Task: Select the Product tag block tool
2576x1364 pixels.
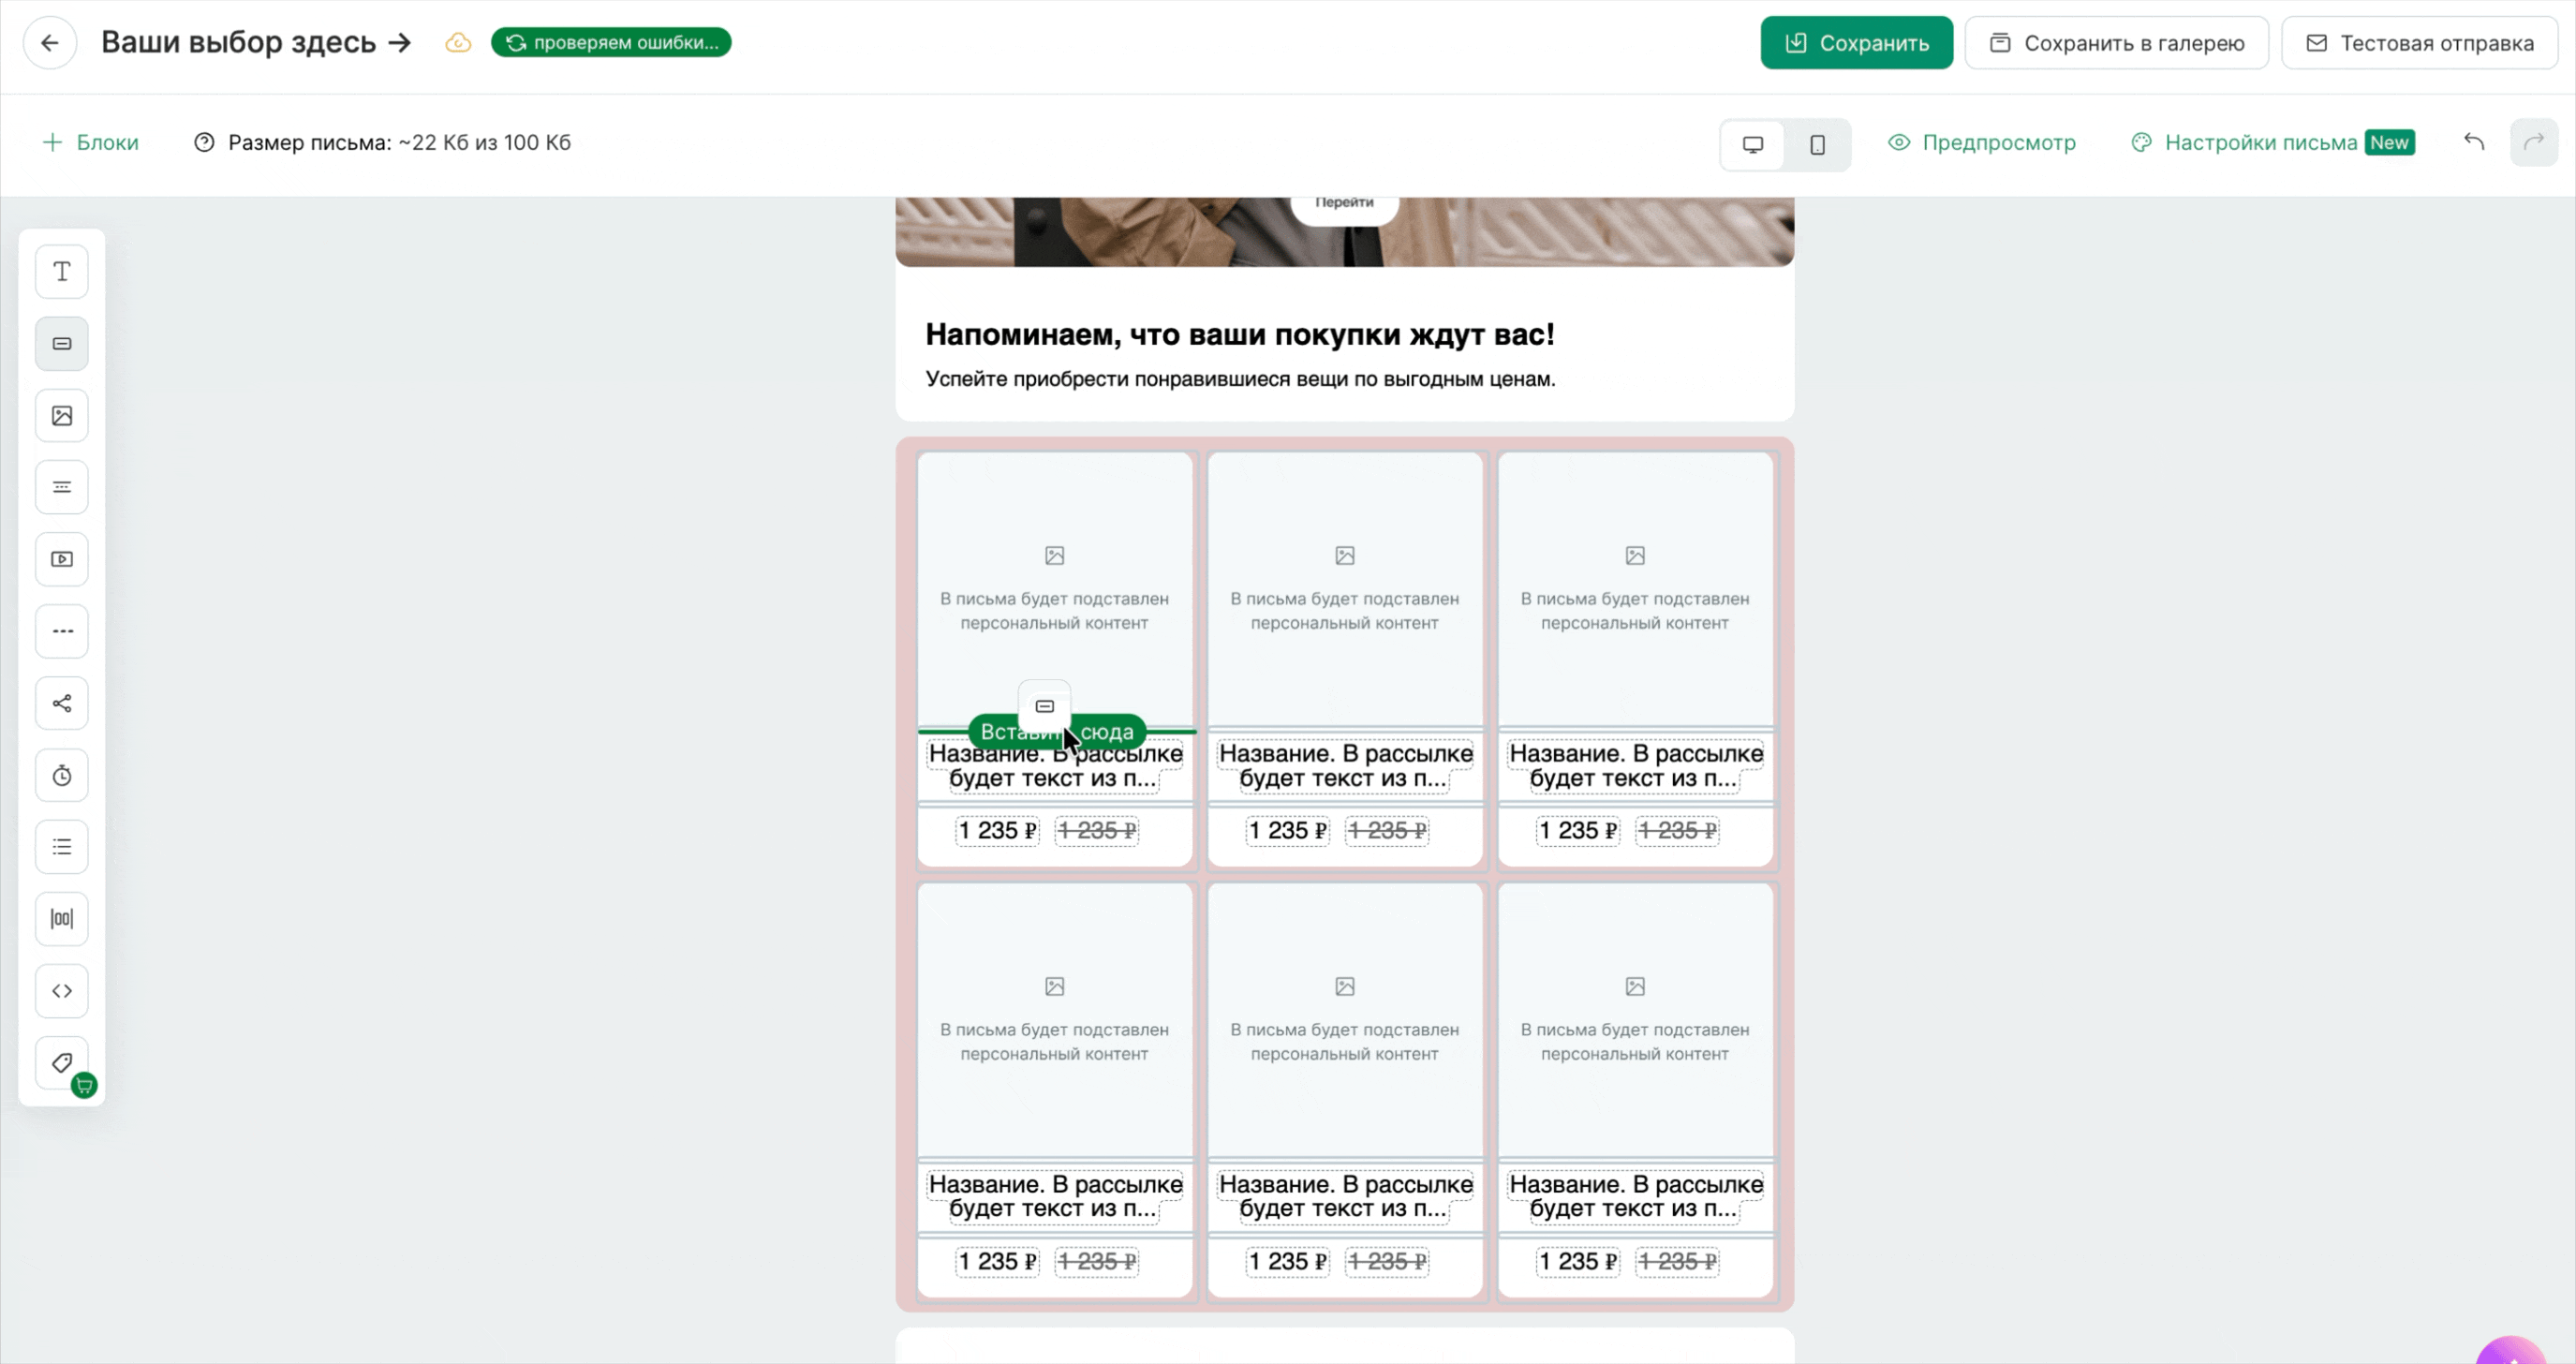Action: click(x=62, y=1064)
